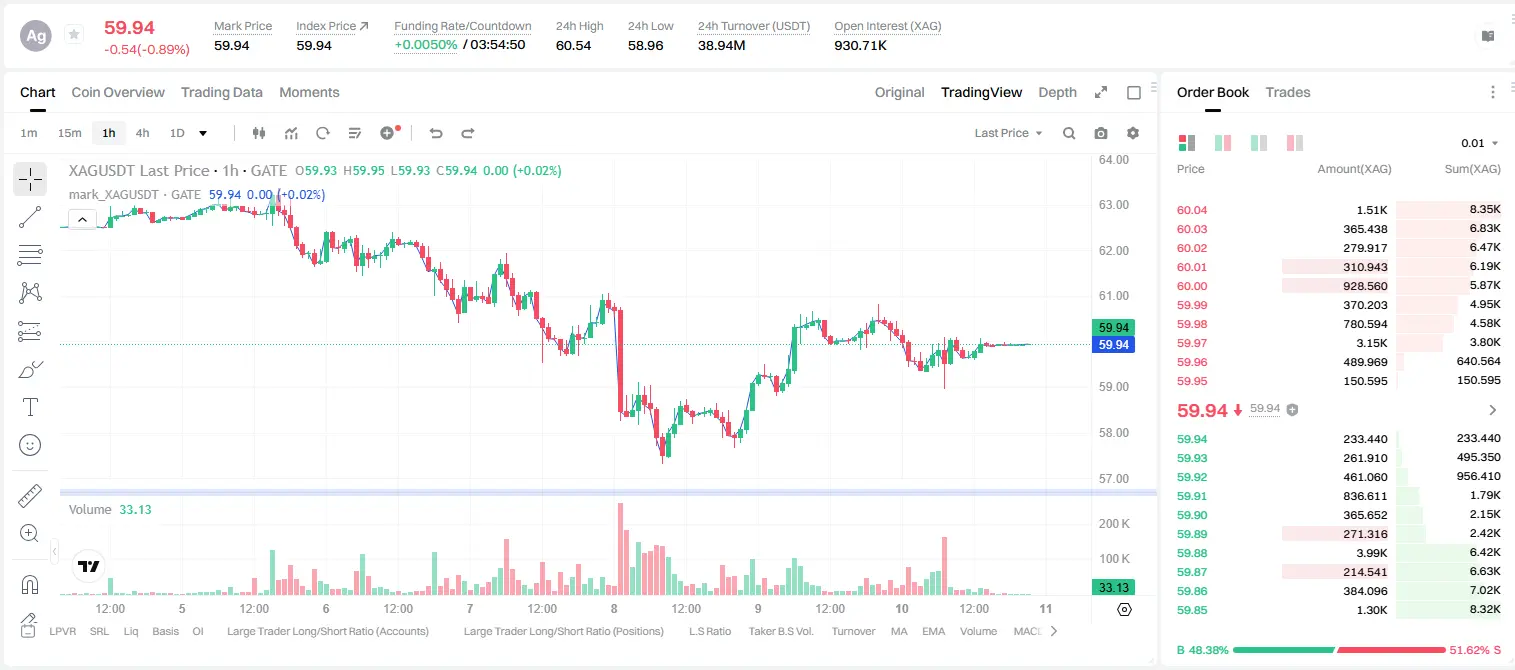Click the 60.00 ask price row
This screenshot has height=670, width=1515.
(1339, 286)
